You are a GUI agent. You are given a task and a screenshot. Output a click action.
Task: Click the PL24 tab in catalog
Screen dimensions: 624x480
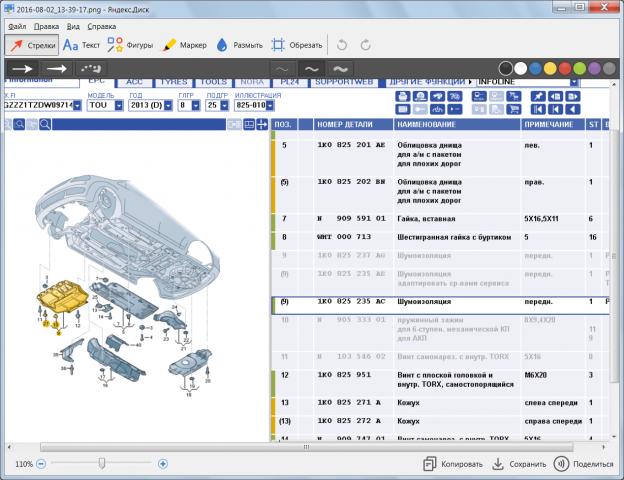coord(290,82)
